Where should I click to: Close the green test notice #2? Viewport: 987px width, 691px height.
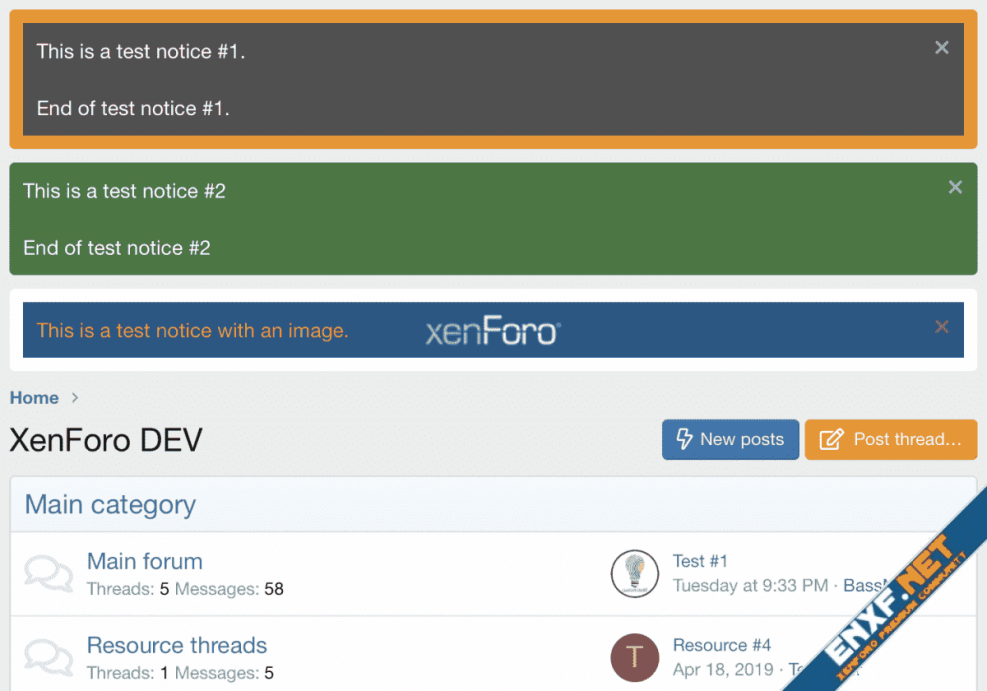[x=955, y=187]
